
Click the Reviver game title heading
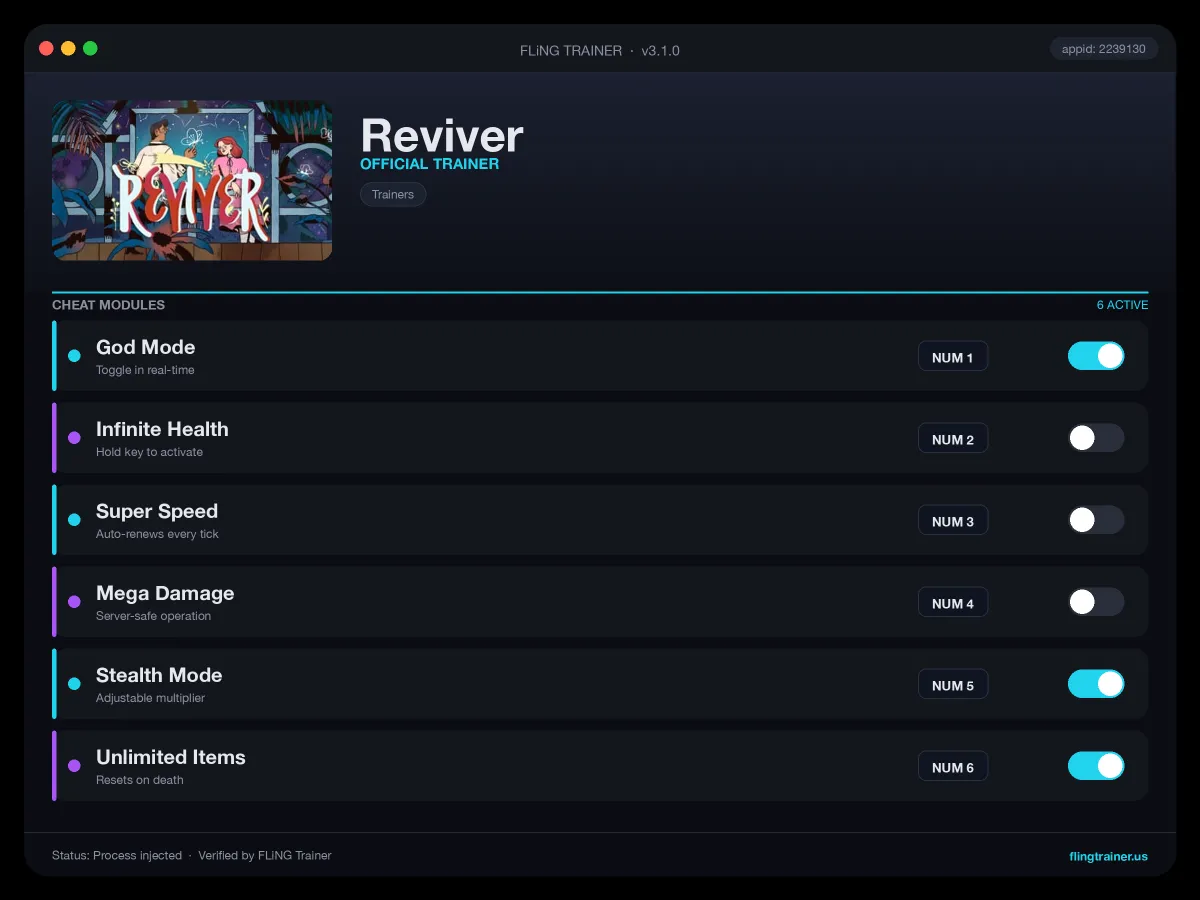click(442, 135)
